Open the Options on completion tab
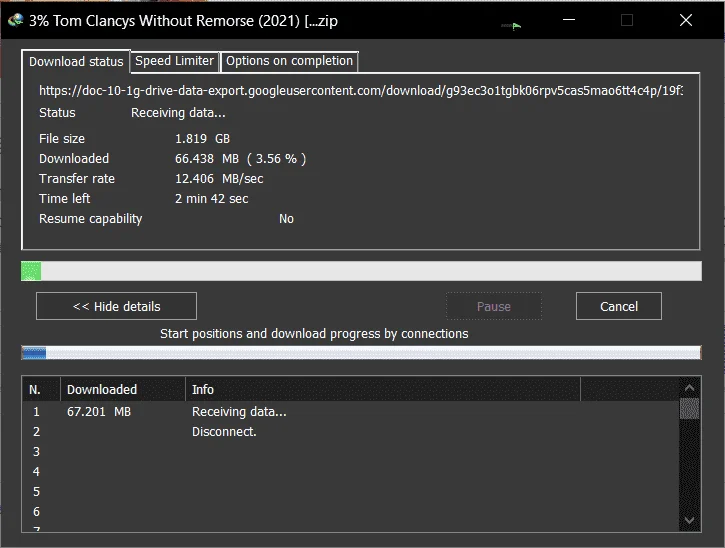The image size is (725, 548). tap(289, 61)
